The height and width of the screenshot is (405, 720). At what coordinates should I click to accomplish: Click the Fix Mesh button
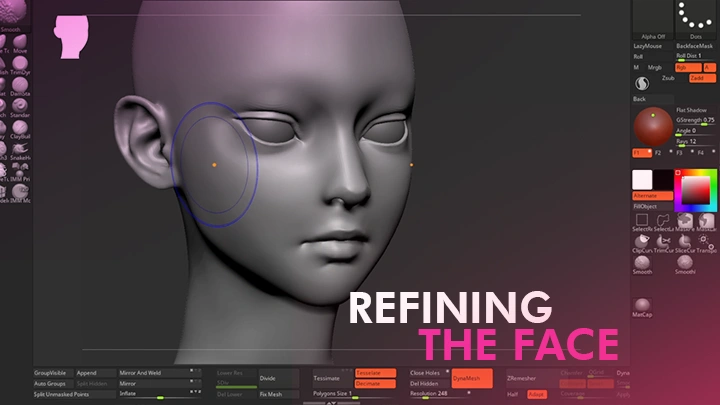point(278,394)
